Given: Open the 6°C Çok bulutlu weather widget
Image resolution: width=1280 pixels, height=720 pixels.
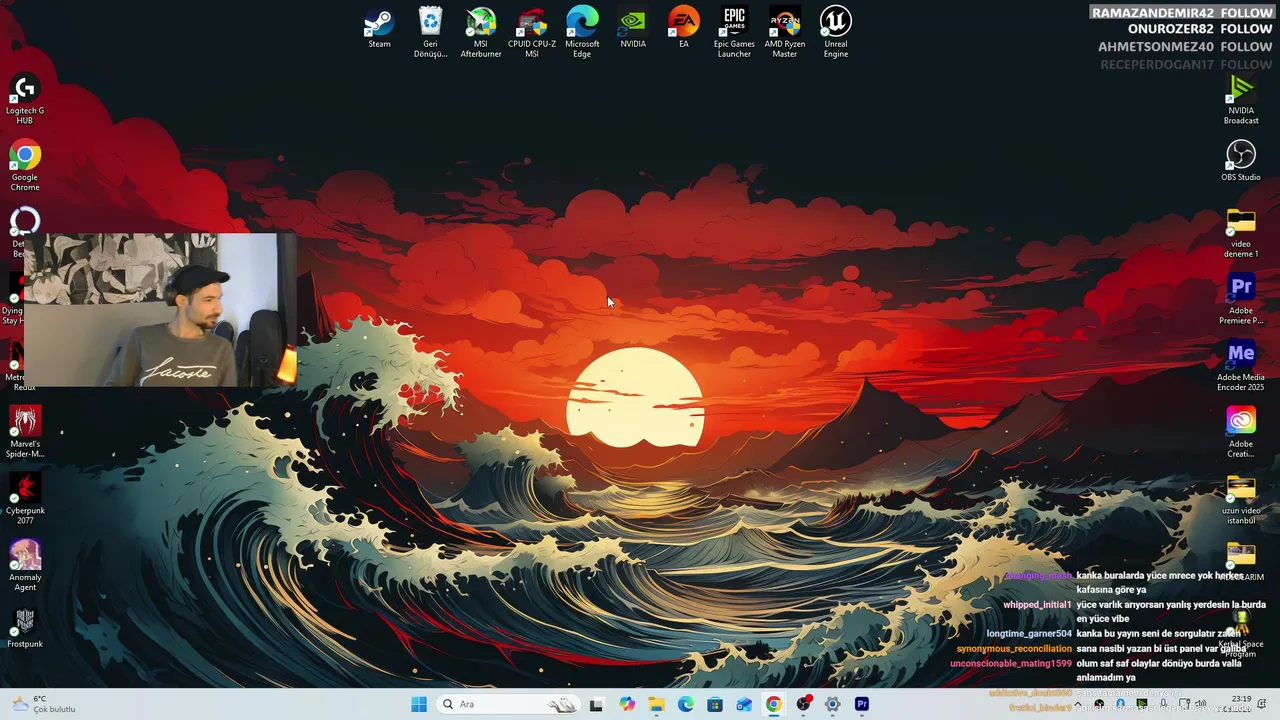Looking at the screenshot, I should (44, 704).
